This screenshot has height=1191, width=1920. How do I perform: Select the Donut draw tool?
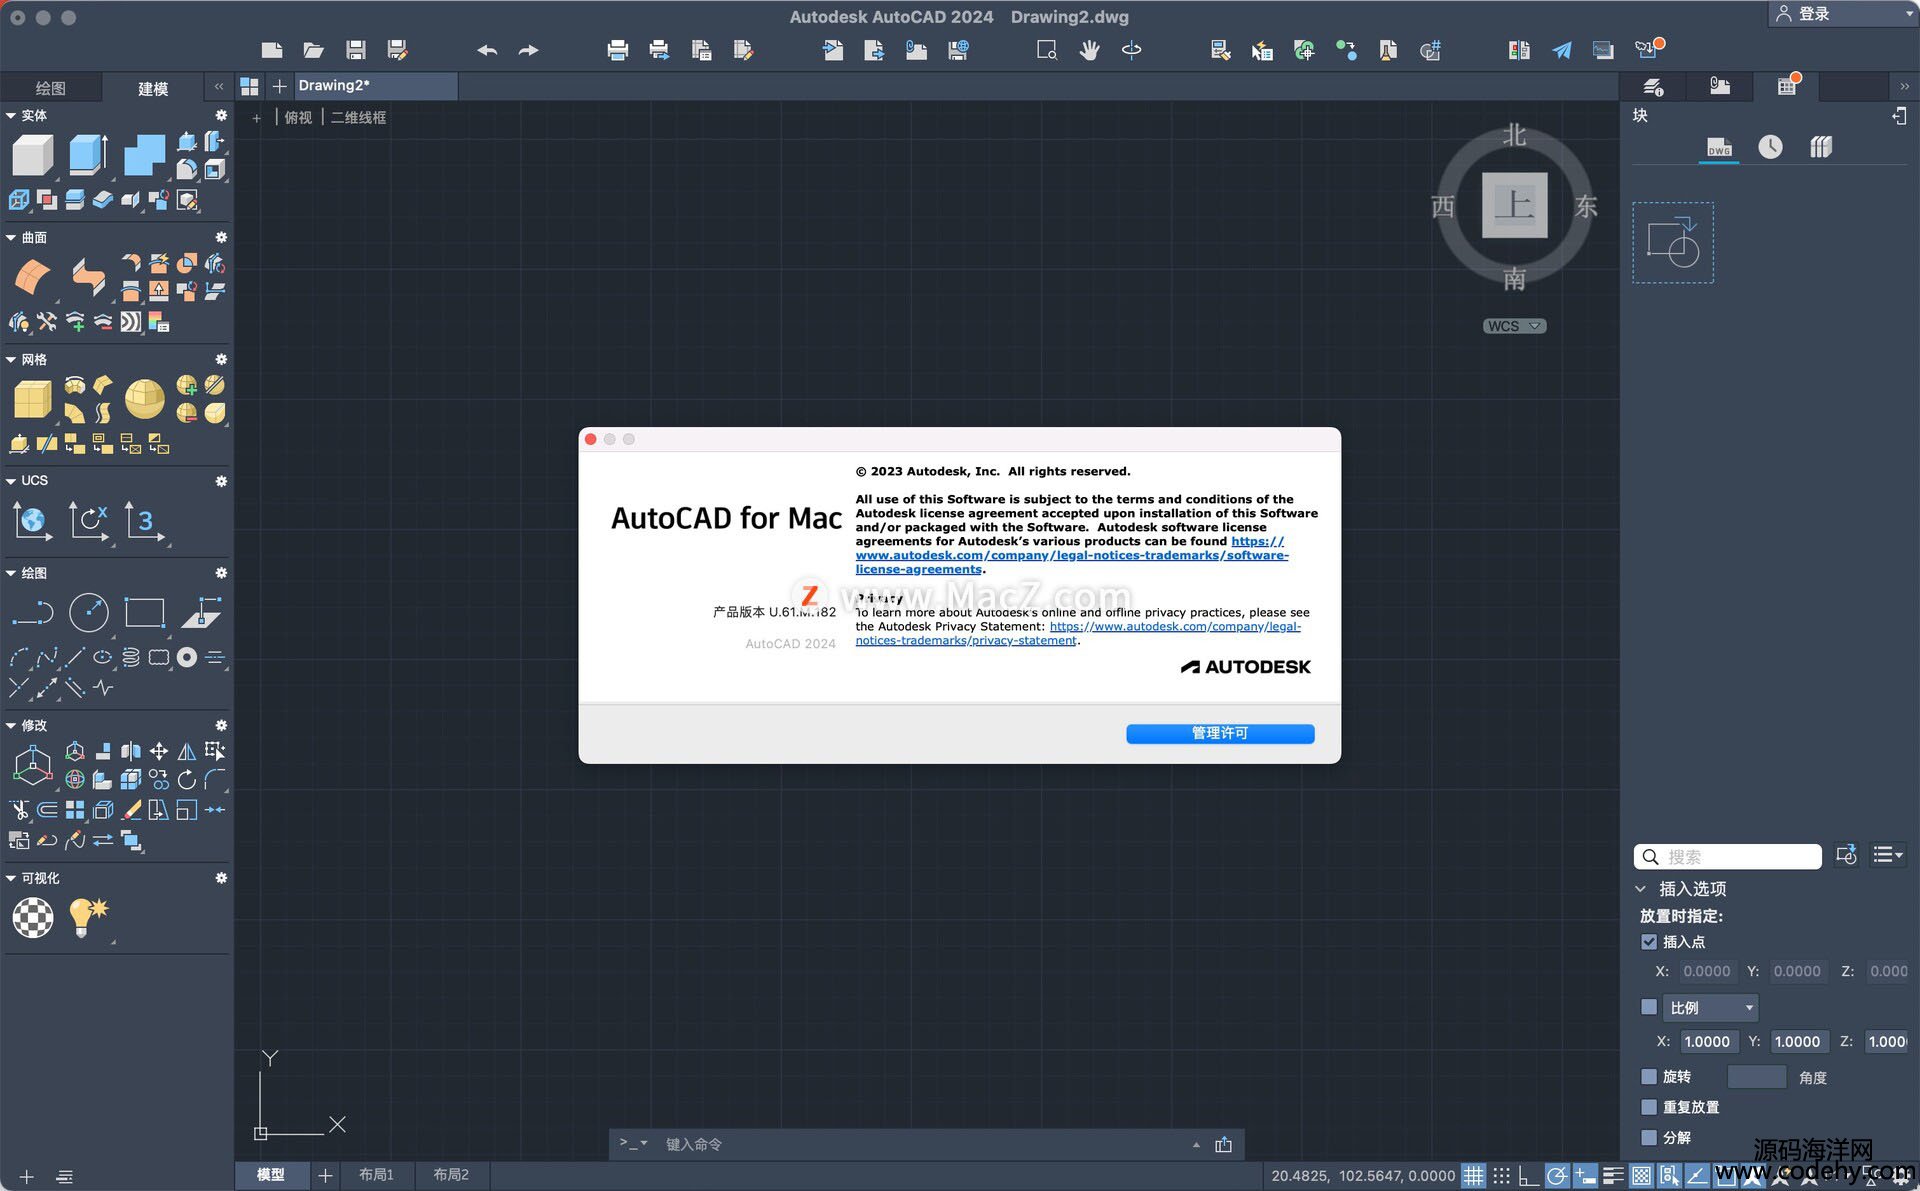187,657
